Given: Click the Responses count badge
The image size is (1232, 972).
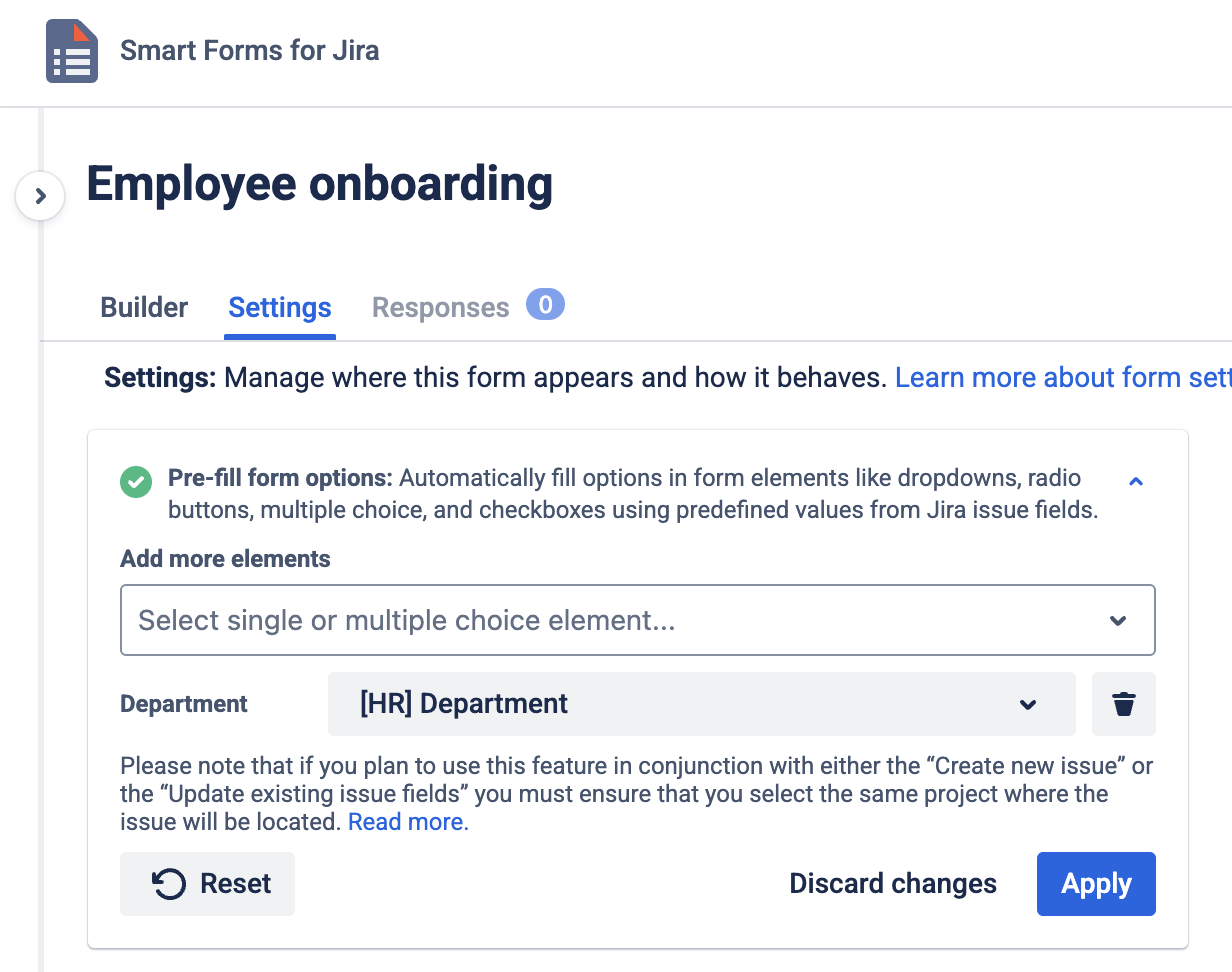Looking at the screenshot, I should click(545, 304).
